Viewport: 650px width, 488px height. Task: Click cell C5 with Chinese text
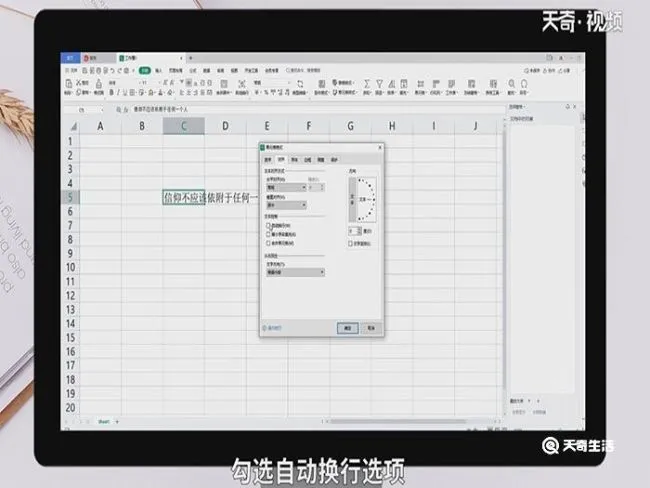click(x=184, y=198)
